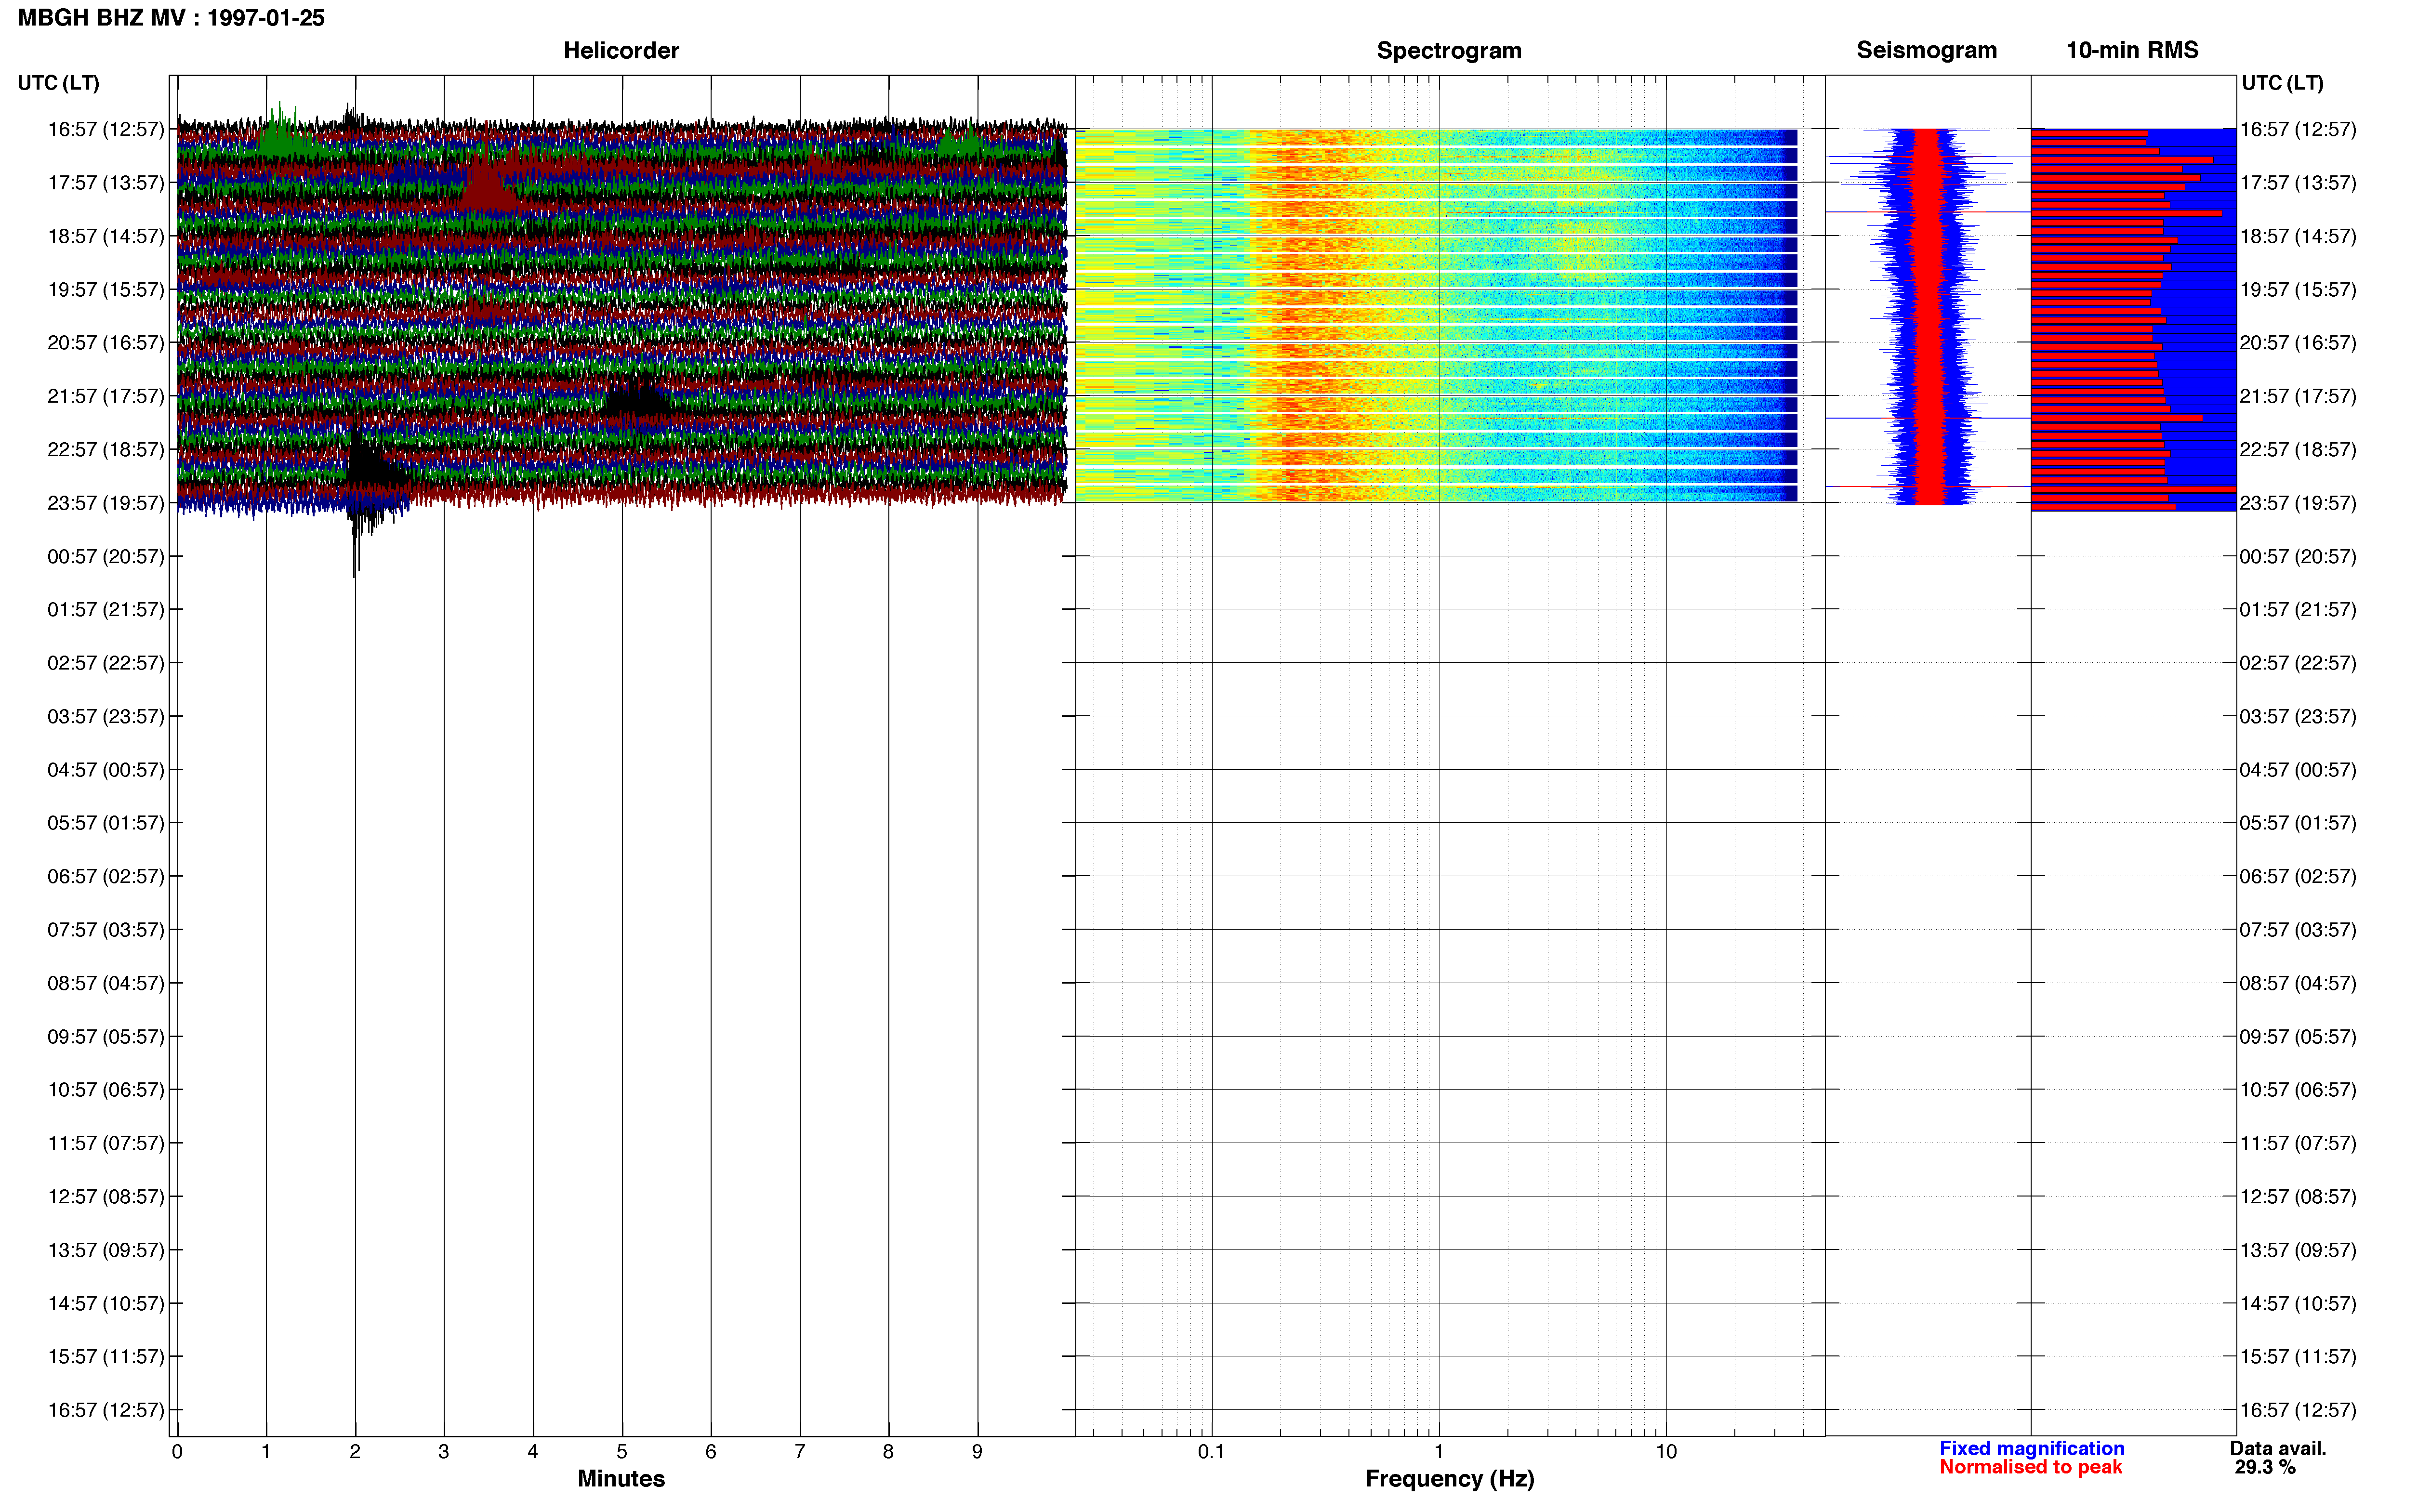The height and width of the screenshot is (1512, 2418).
Task: Click the 07:57 (03:57) label beside the RMS panel
Action: pos(2298,930)
